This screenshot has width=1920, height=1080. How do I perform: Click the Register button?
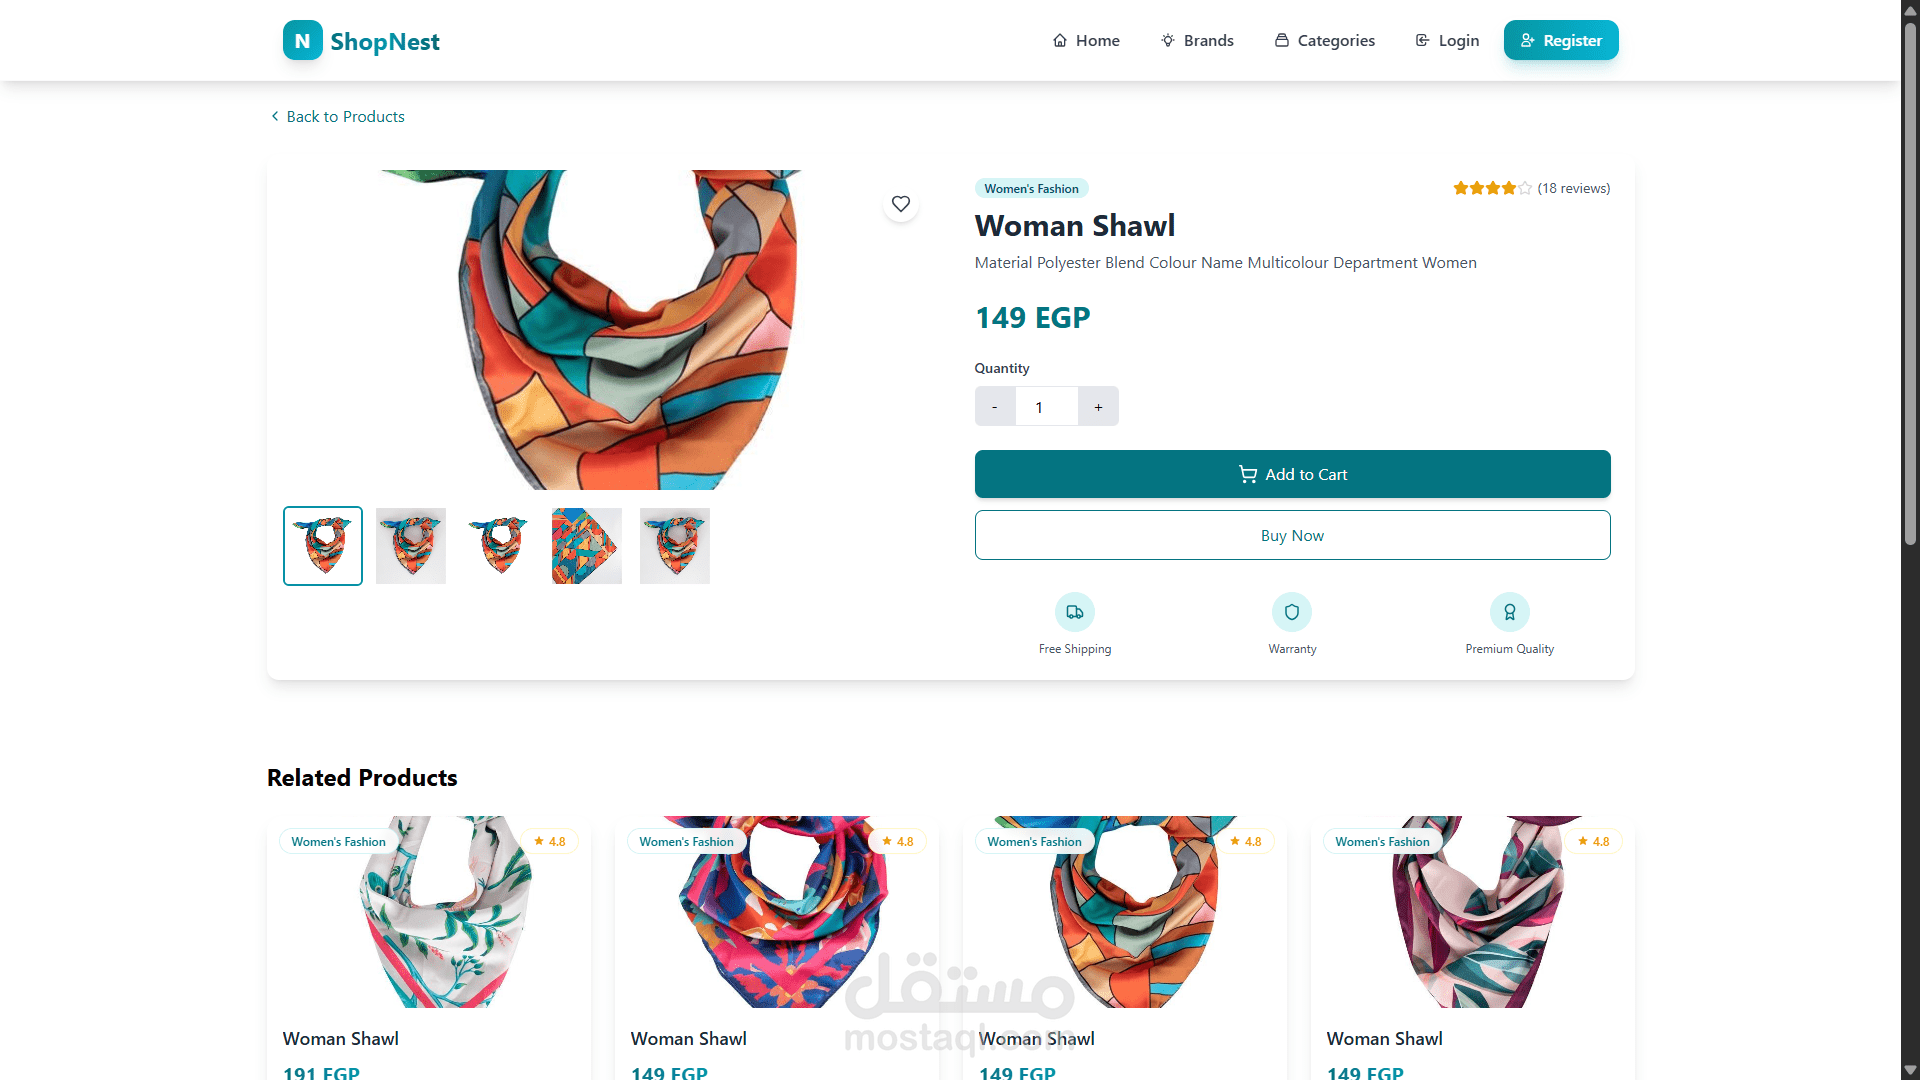[1561, 41]
